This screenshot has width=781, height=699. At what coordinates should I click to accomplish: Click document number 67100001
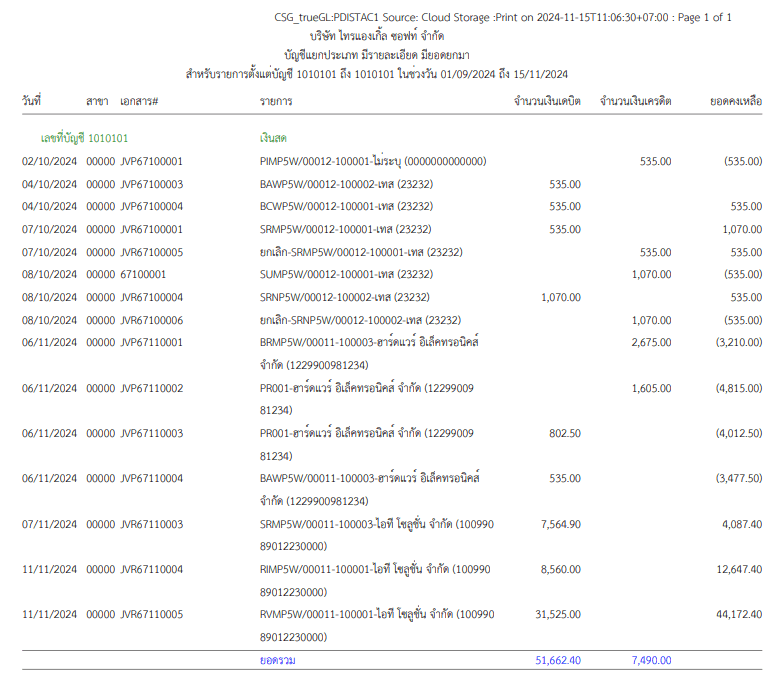[x=143, y=274]
